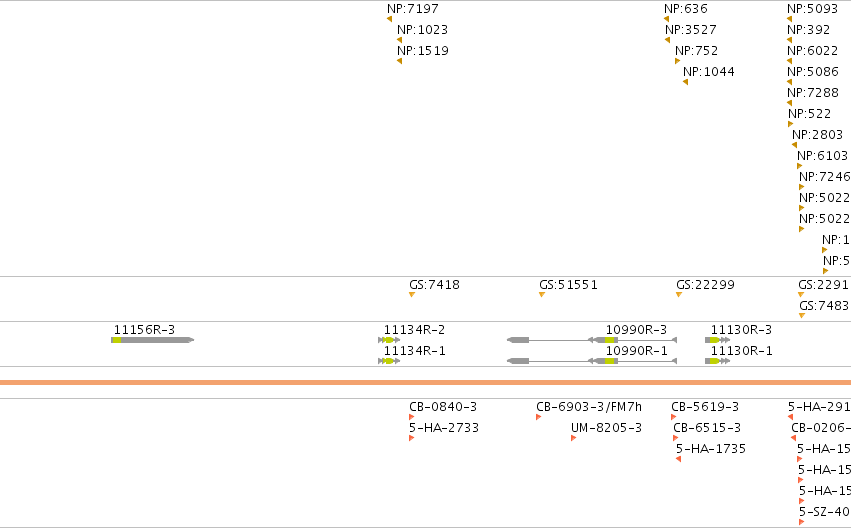Select the triangle marker under NP:392
The width and height of the screenshot is (851, 528).
pyautogui.click(x=790, y=40)
